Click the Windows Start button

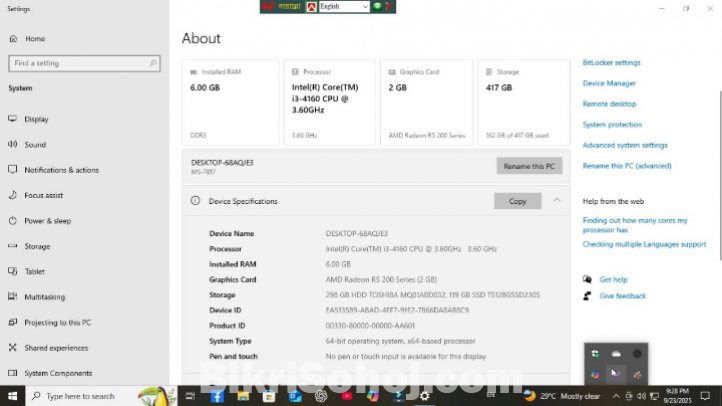(x=12, y=396)
